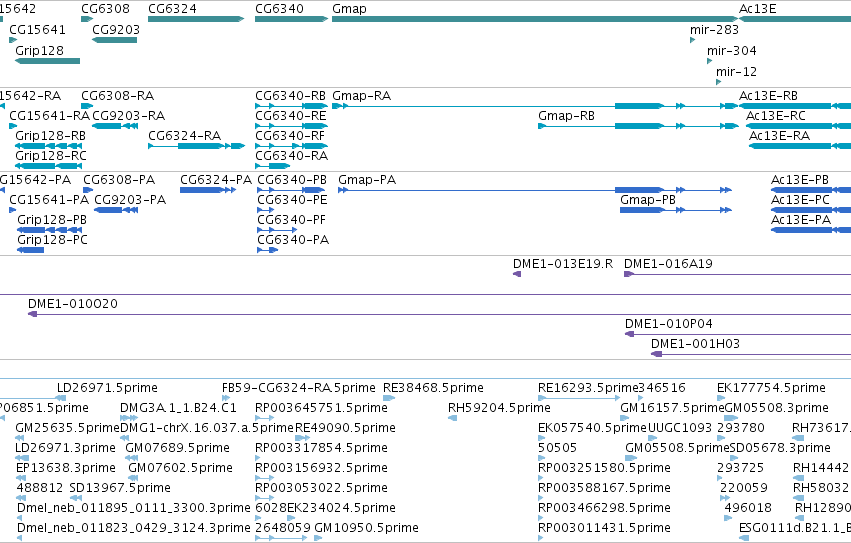Select the Gmap gene feature bar
The width and height of the screenshot is (851, 543).
(x=535, y=19)
